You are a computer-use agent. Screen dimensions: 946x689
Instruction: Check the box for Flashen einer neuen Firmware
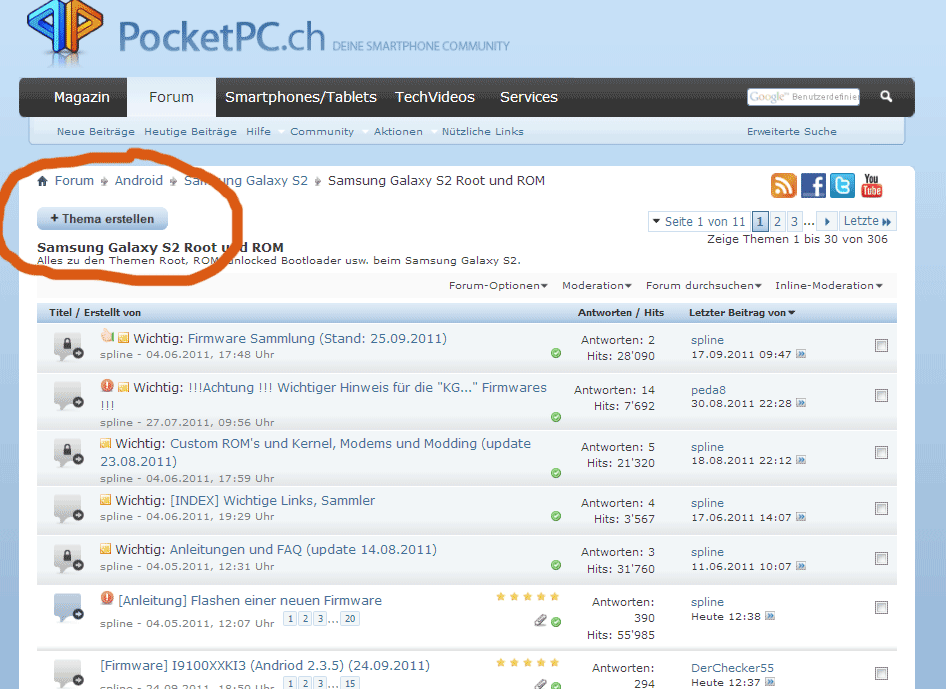click(x=881, y=608)
